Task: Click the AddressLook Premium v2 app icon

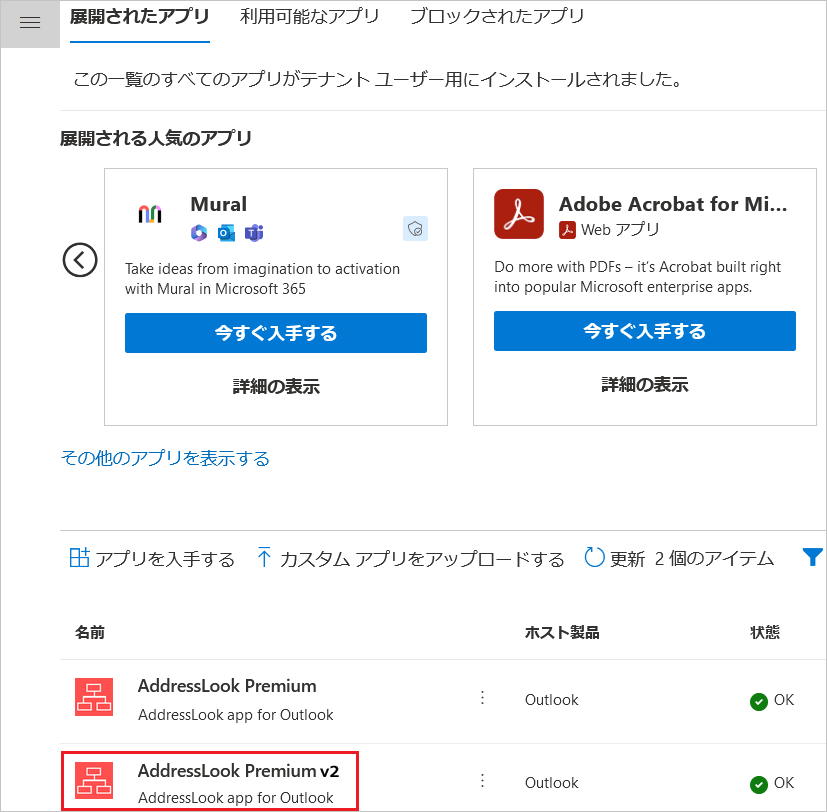Action: 94,781
